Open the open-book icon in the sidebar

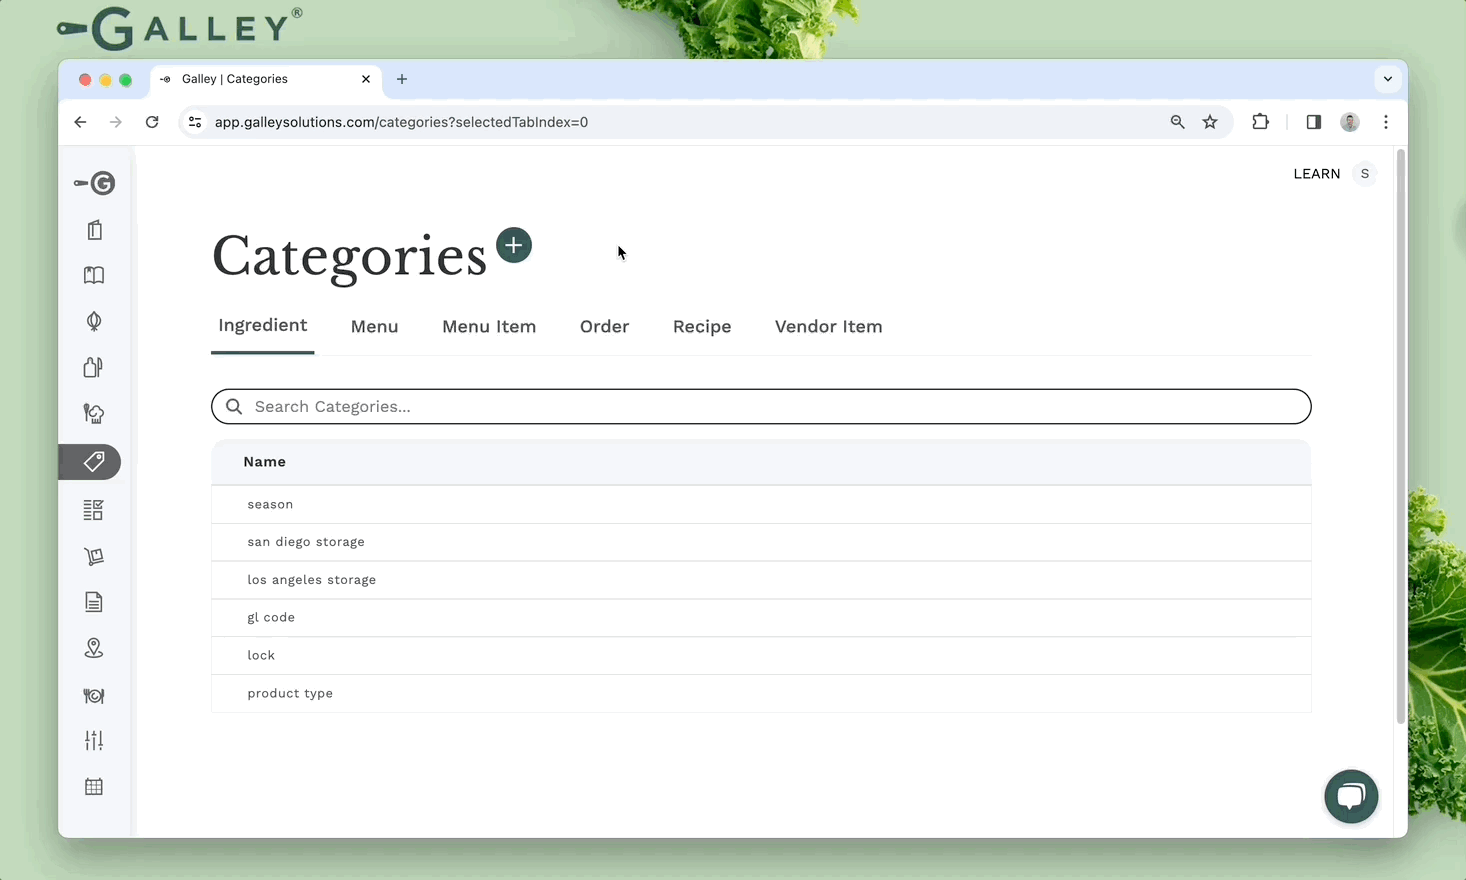pos(94,275)
